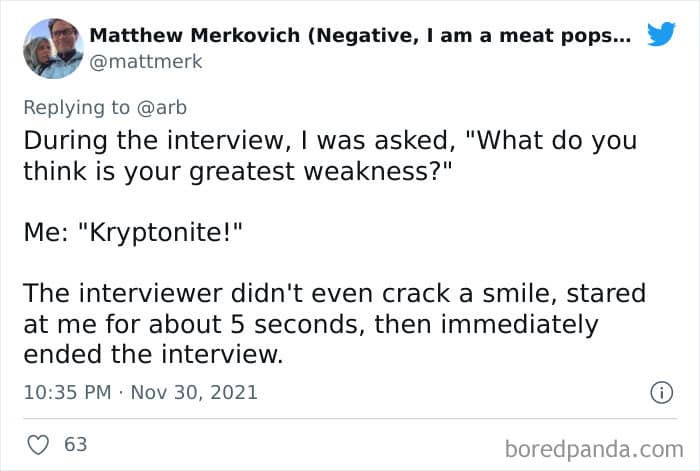This screenshot has height=471, width=700.
Task: Click the 10:35 PM time
Action: pos(67,393)
